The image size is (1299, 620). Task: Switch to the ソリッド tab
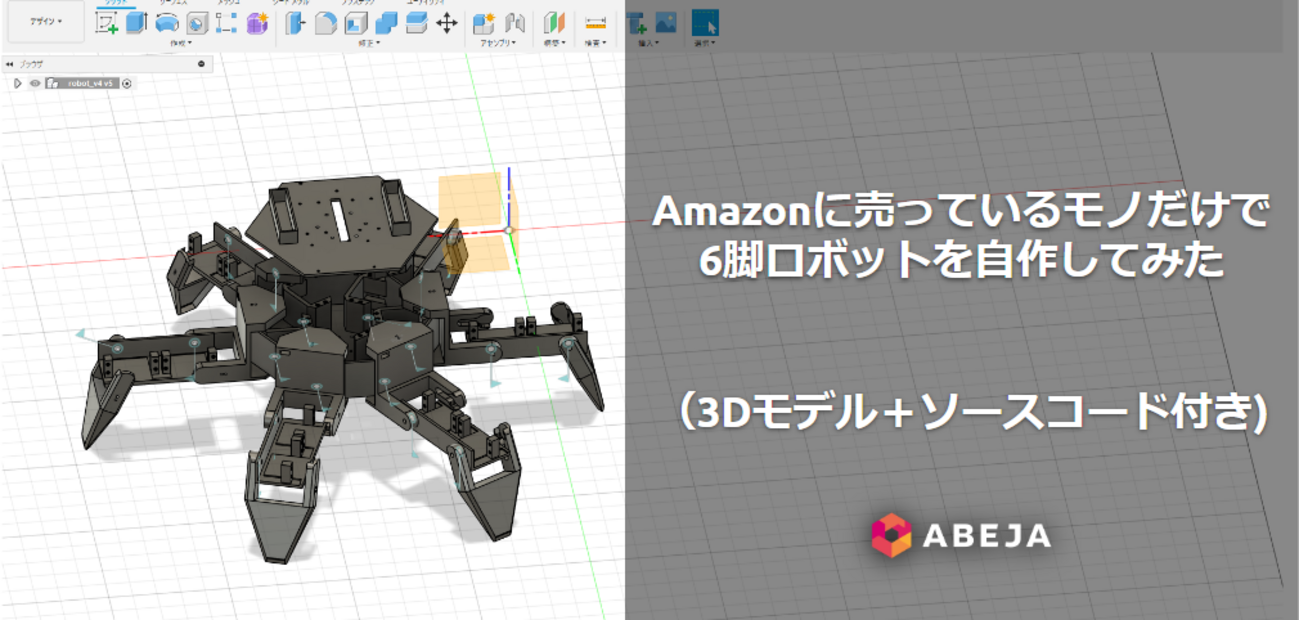click(x=115, y=3)
